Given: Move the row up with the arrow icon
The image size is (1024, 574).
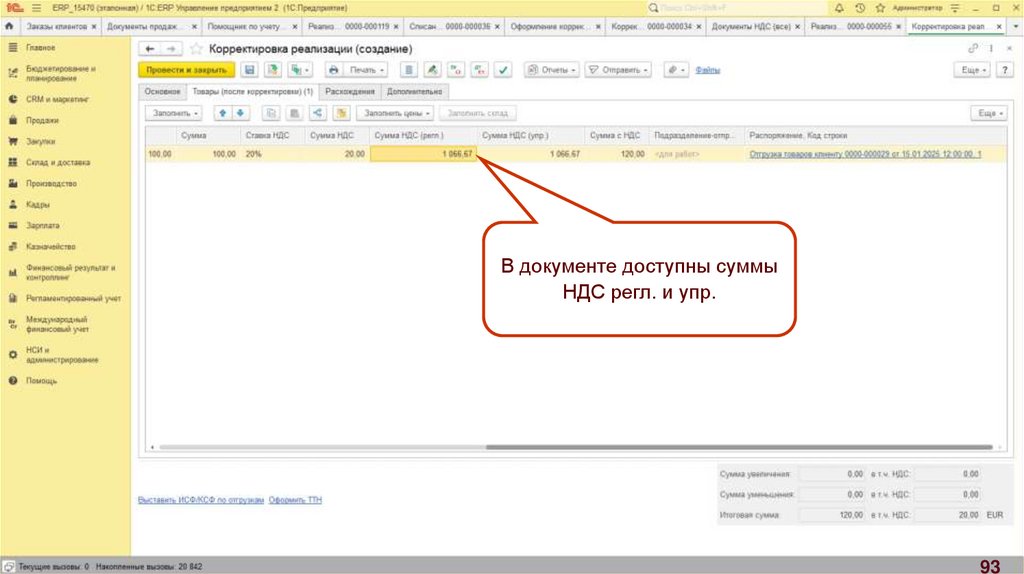Looking at the screenshot, I should [x=223, y=114].
